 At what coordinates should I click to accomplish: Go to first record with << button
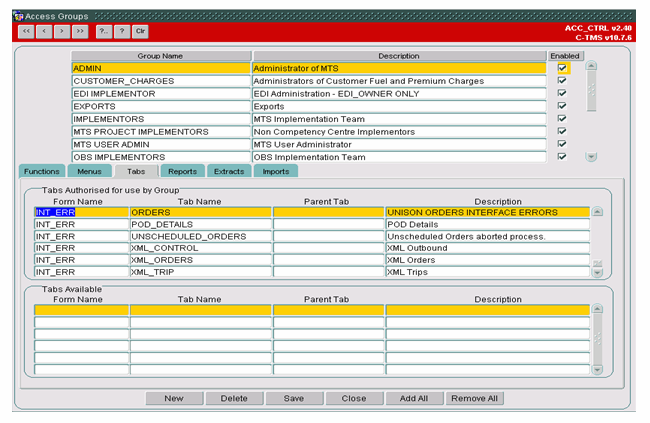pyautogui.click(x=26, y=31)
